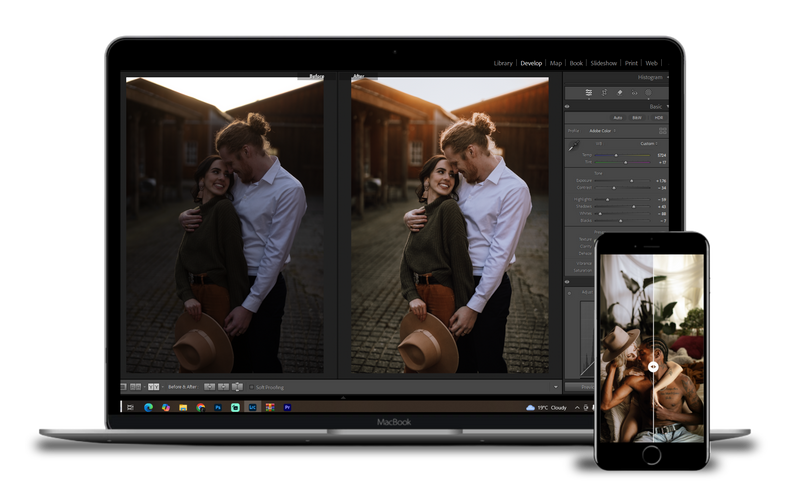
Task: Click the HDR button
Action: tap(659, 118)
